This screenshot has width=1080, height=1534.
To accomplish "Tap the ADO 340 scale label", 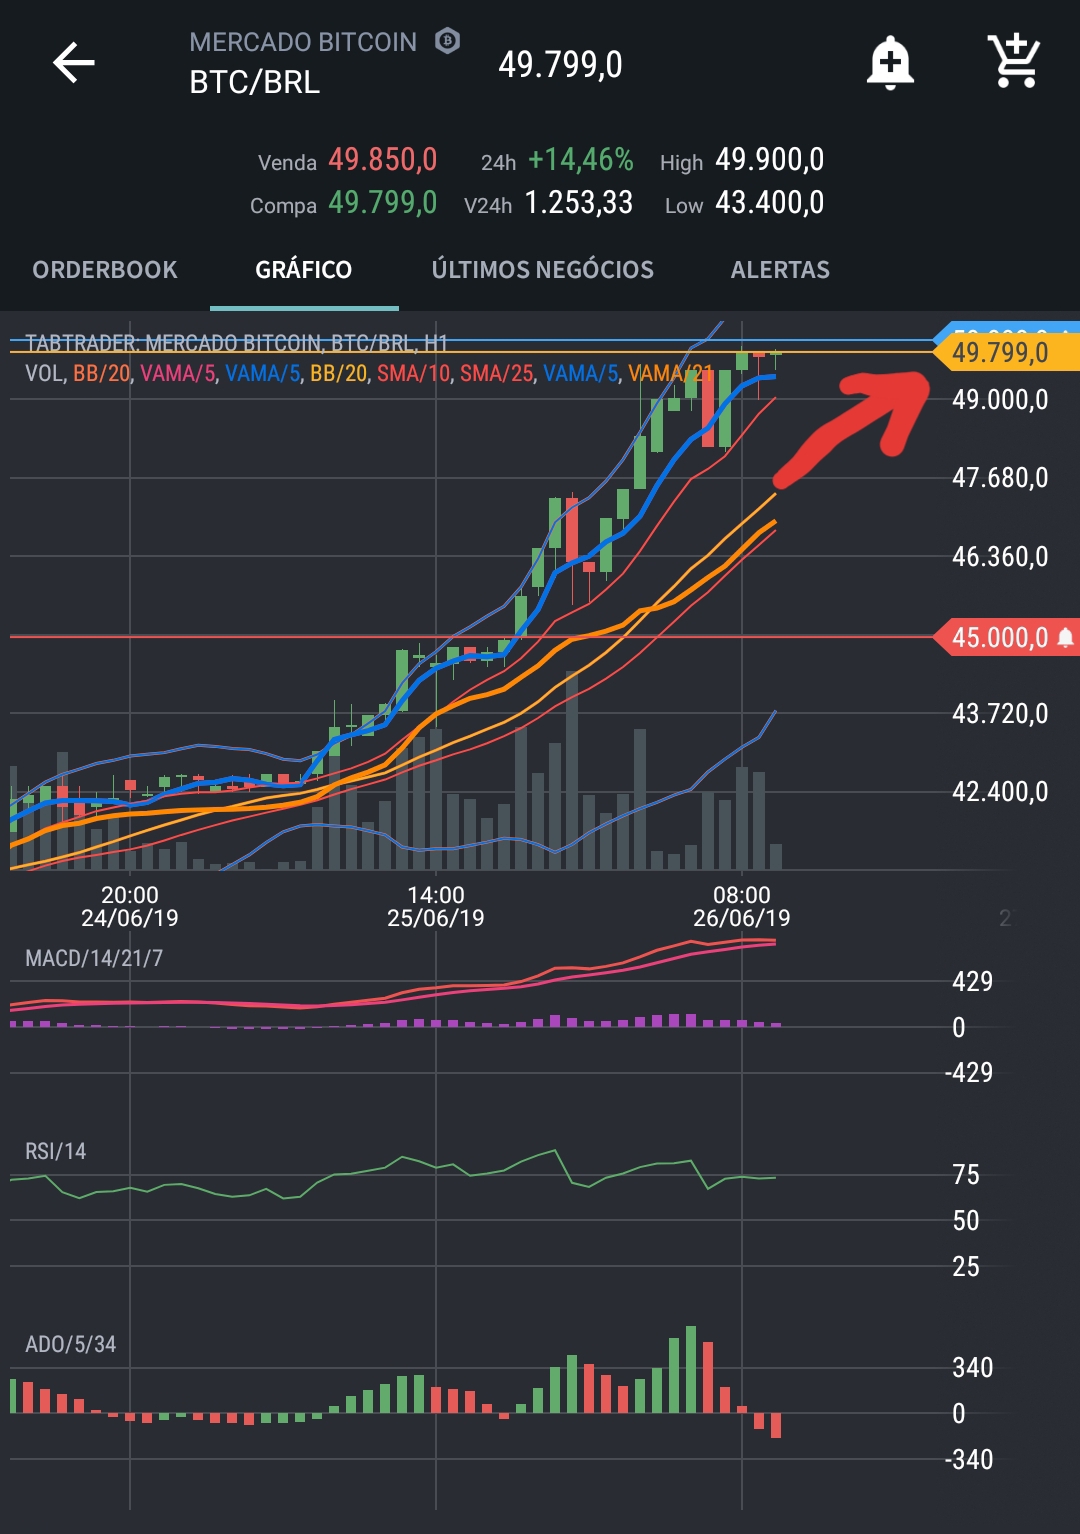I will click(973, 1368).
